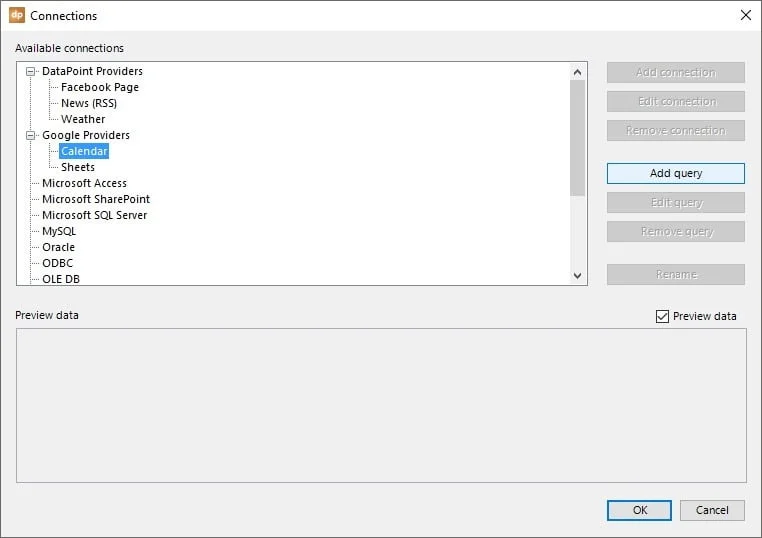Close the Connections dialog
Viewport: 762px width, 538px height.
[745, 15]
